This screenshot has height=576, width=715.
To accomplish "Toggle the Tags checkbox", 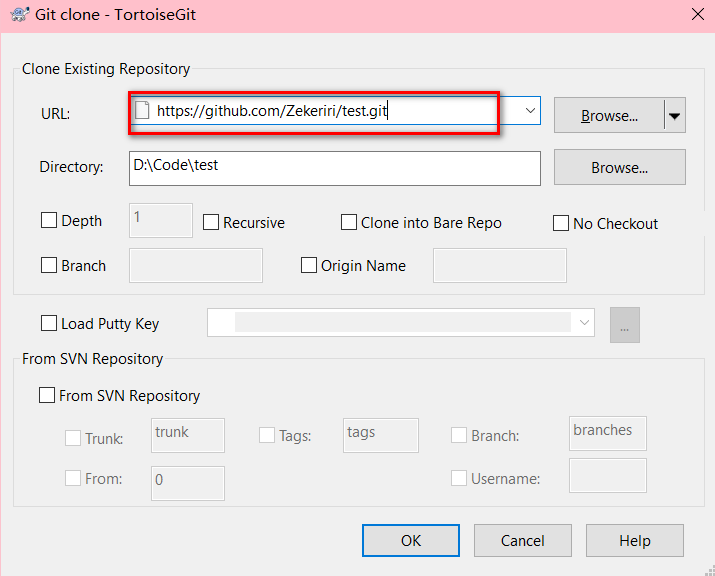I will pos(267,435).
